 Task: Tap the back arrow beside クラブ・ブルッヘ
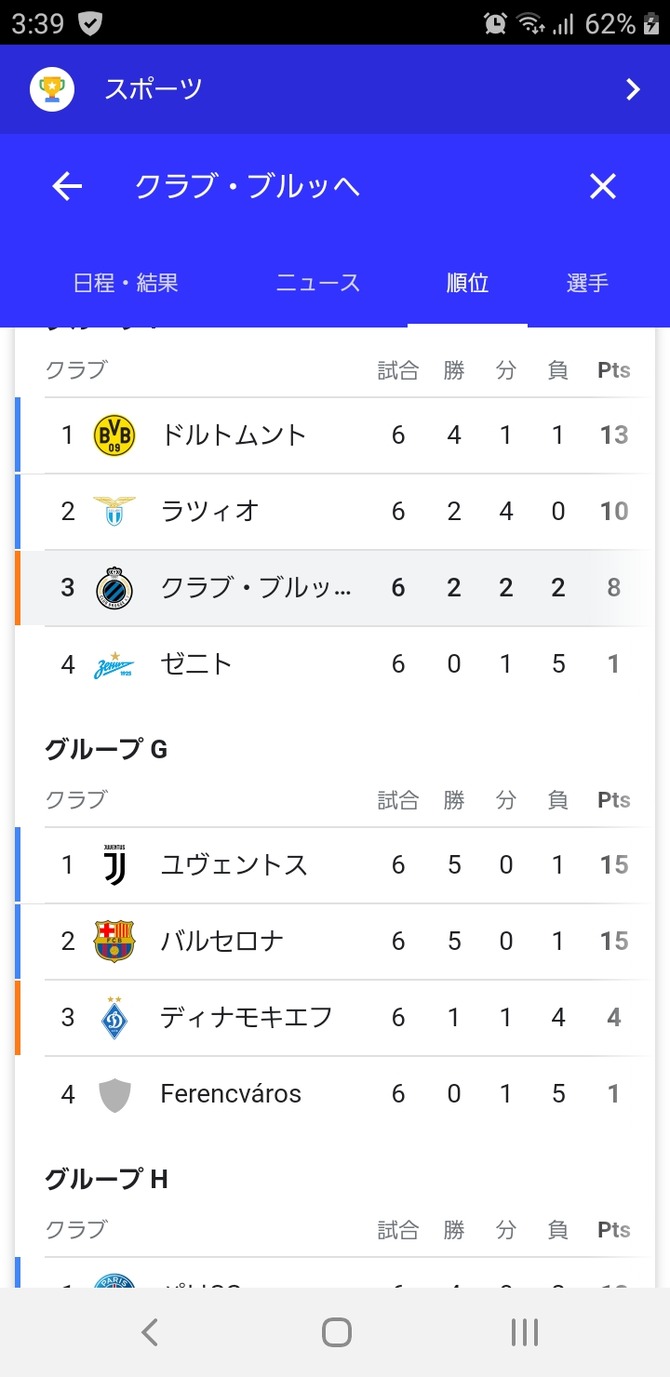click(67, 186)
